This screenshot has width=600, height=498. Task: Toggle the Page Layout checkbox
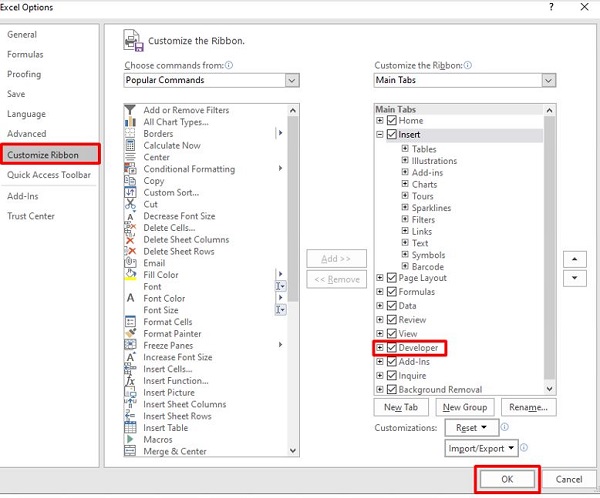coord(391,278)
